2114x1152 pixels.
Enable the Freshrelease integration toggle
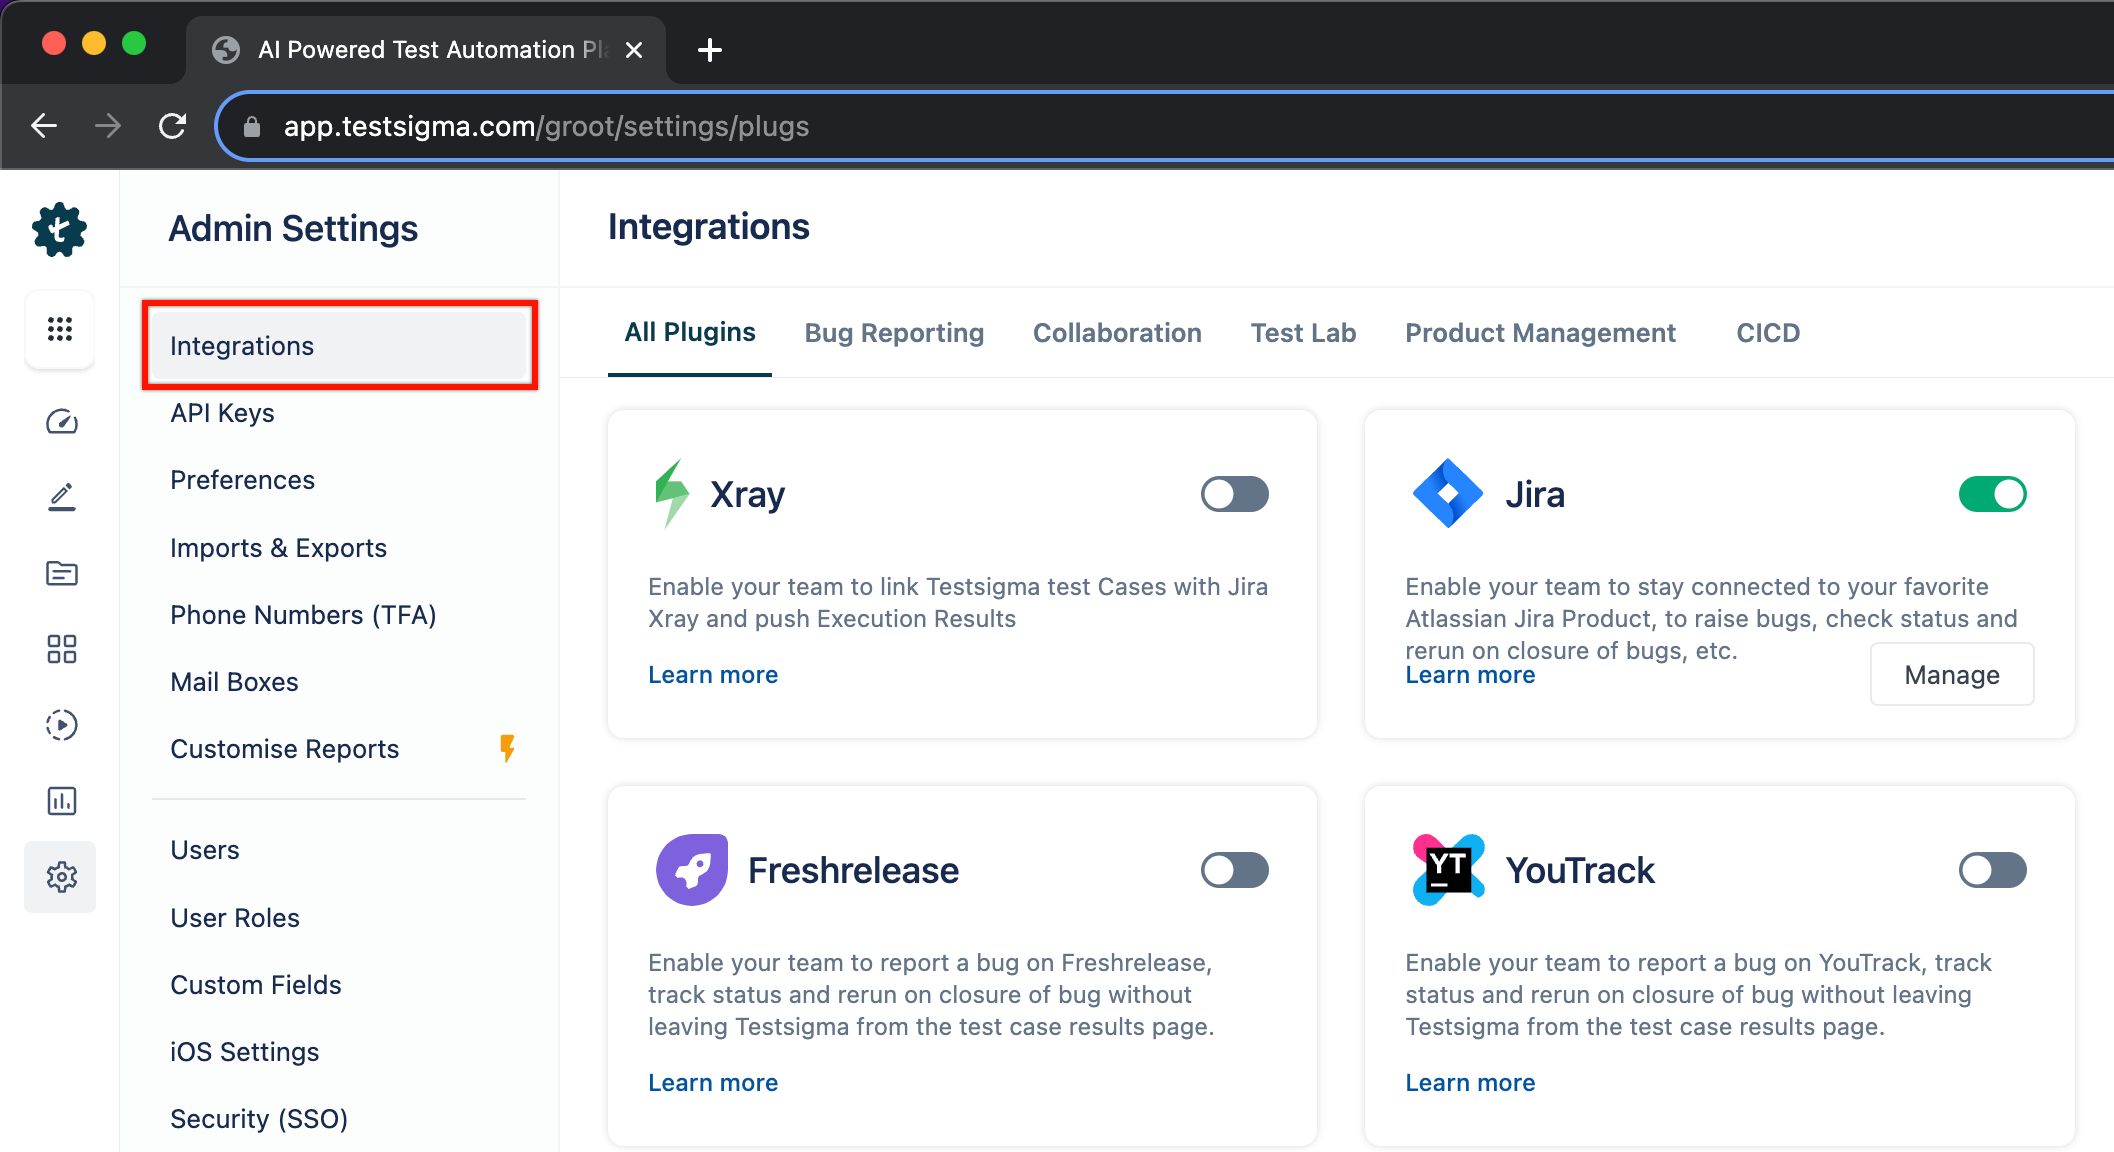1235,870
